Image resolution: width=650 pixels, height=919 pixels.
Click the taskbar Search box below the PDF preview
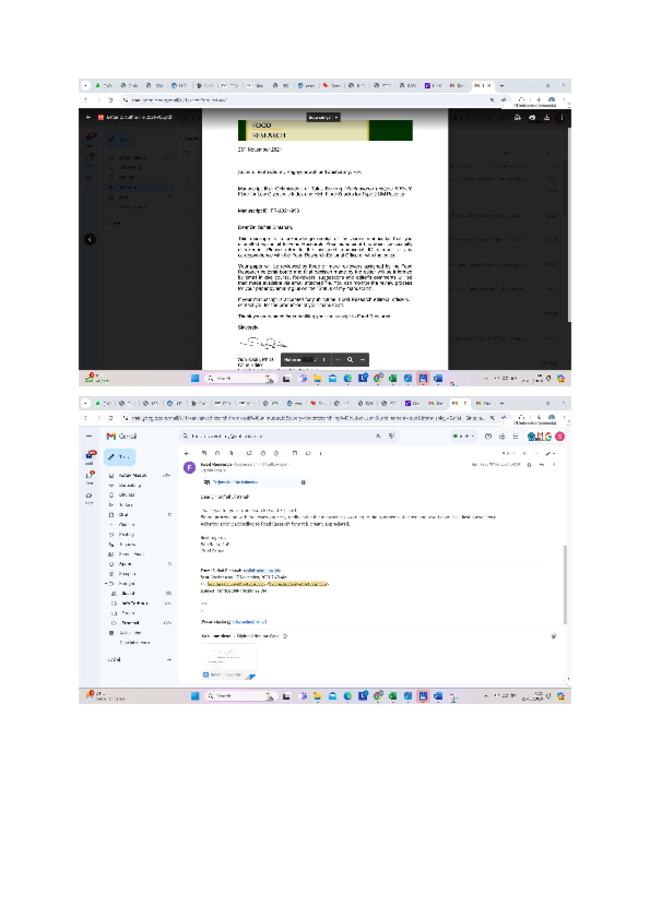coord(239,379)
